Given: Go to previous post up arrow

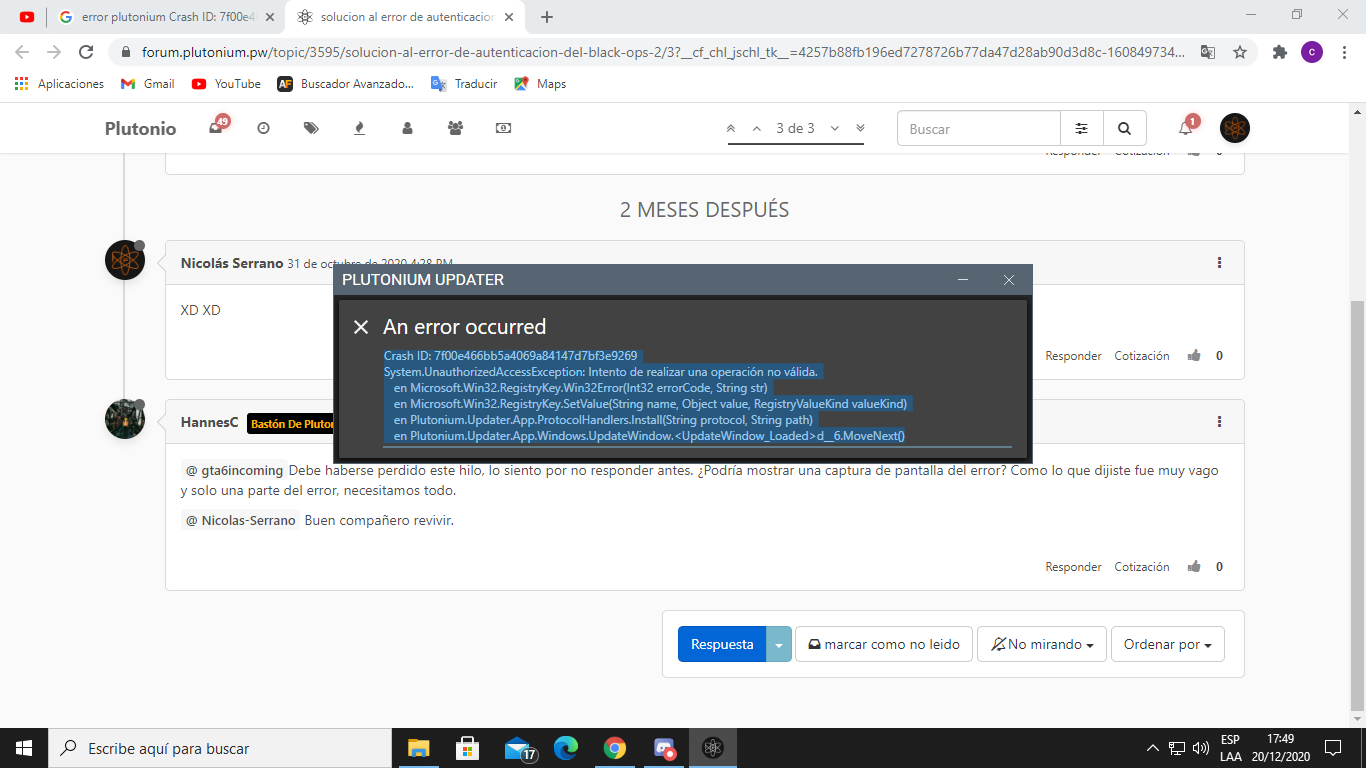Looking at the screenshot, I should click(x=756, y=128).
